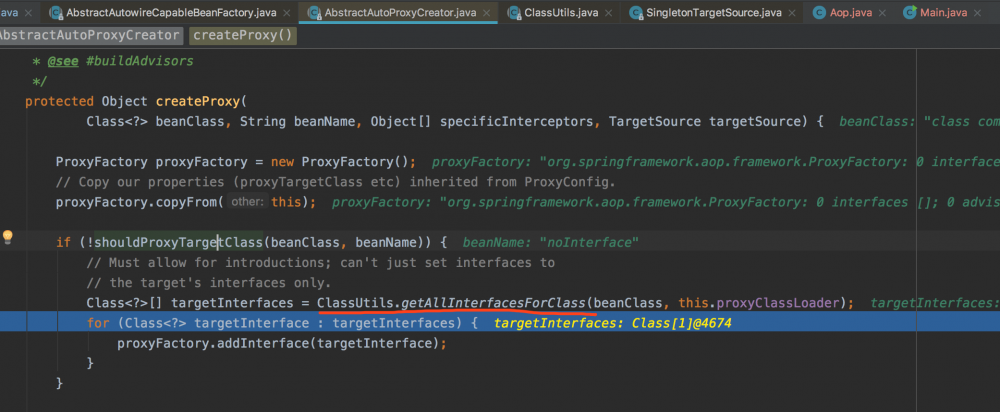Click the new keyword before ProxyFactory()

pyautogui.click(x=283, y=162)
